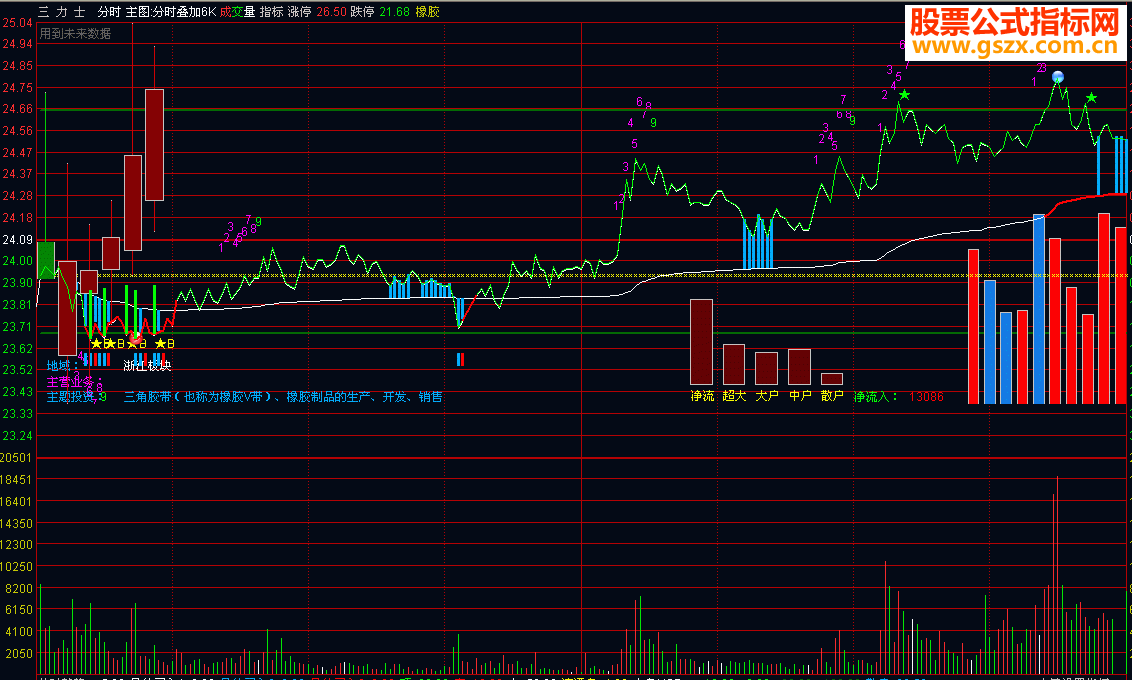Click the 超大 order bar

[734, 364]
